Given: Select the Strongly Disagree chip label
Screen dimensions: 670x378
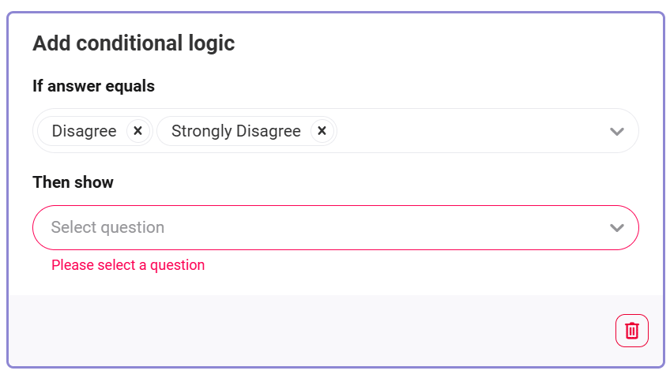Looking at the screenshot, I should coord(236,131).
